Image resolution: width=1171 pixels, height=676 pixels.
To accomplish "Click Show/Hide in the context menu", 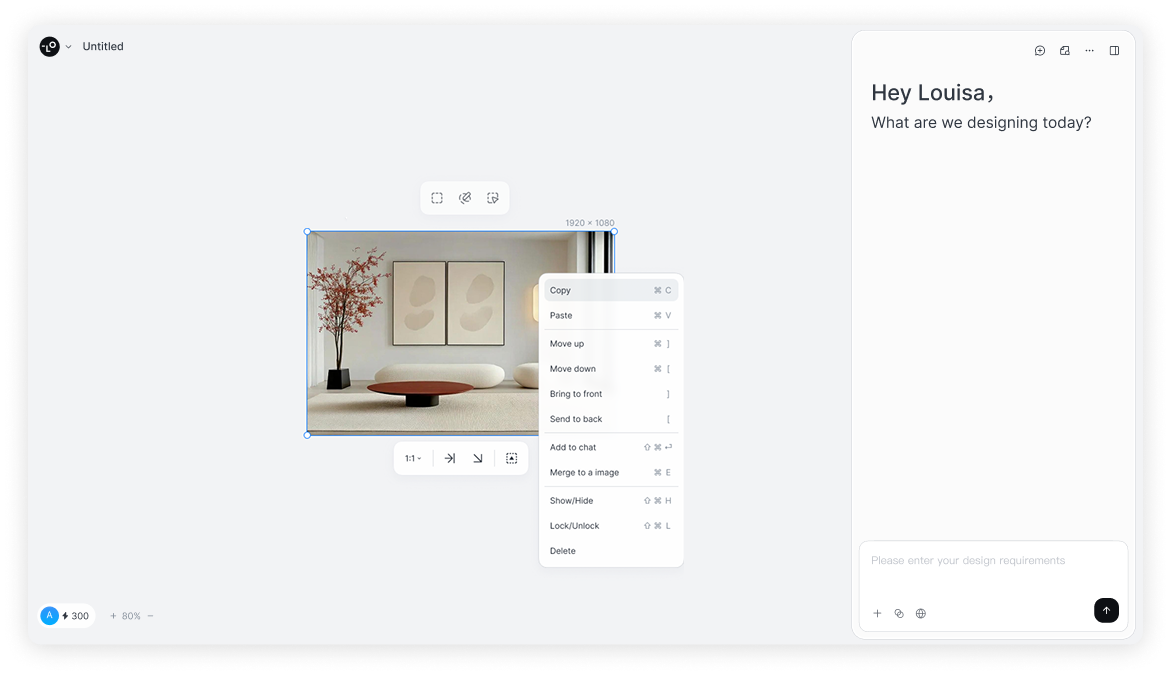I will click(611, 500).
